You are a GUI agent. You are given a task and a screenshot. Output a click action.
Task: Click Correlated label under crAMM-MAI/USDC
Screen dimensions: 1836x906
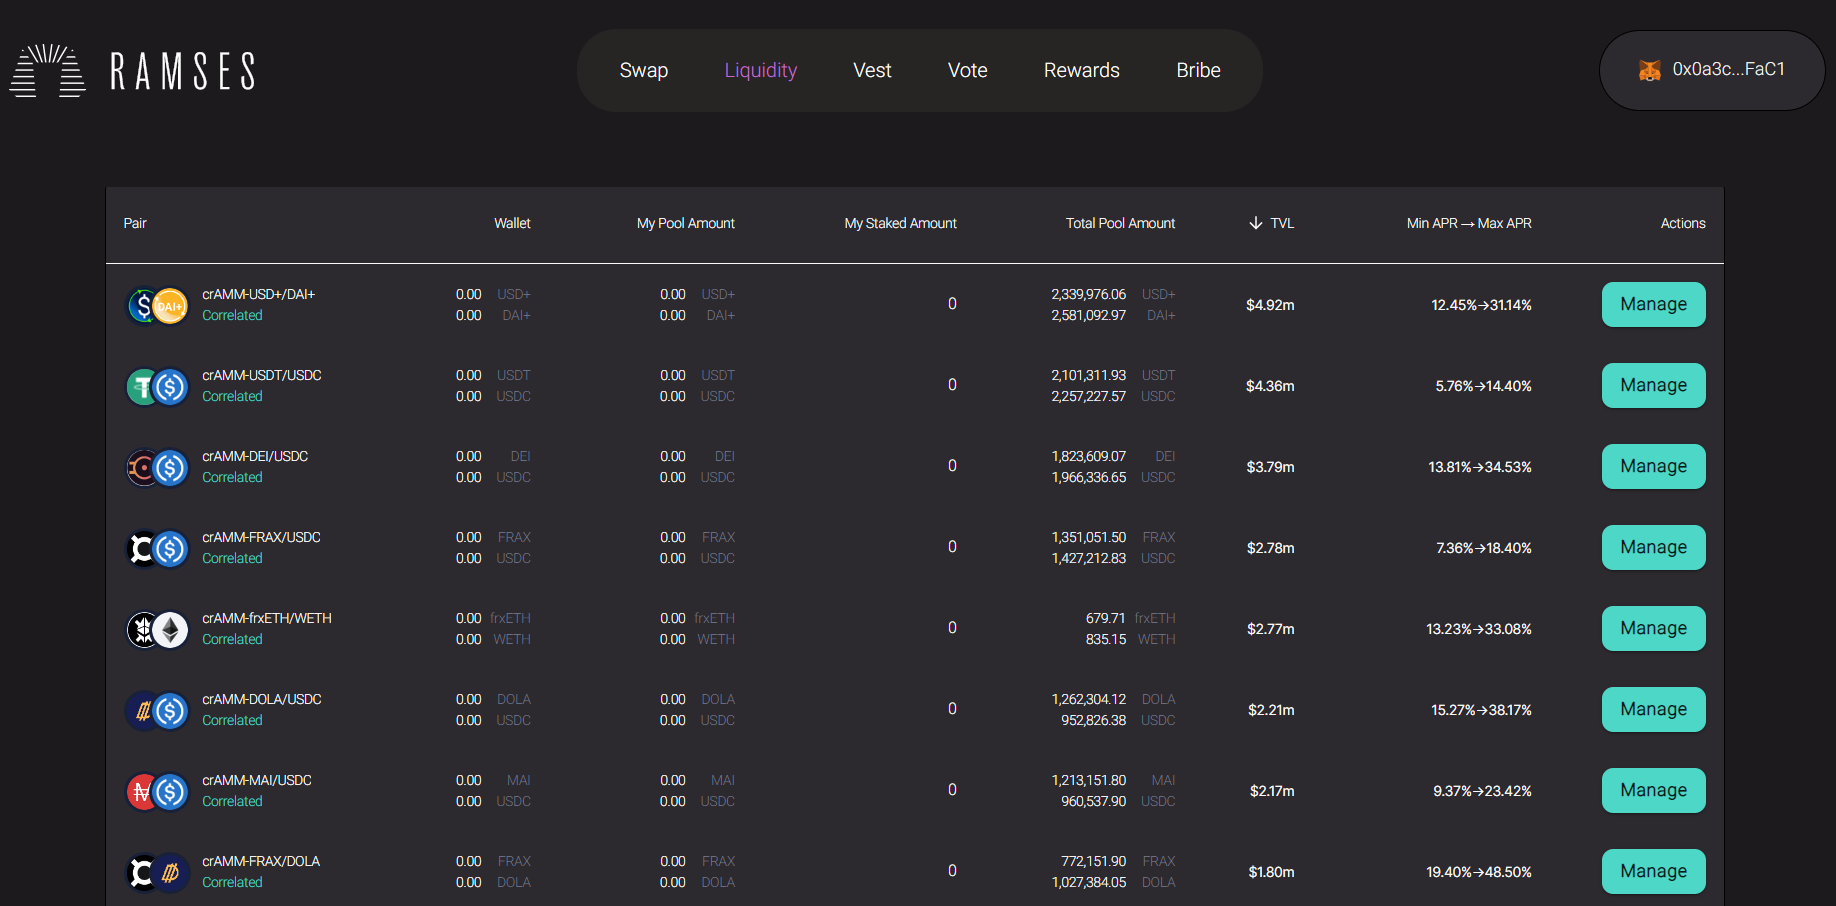coord(232,801)
